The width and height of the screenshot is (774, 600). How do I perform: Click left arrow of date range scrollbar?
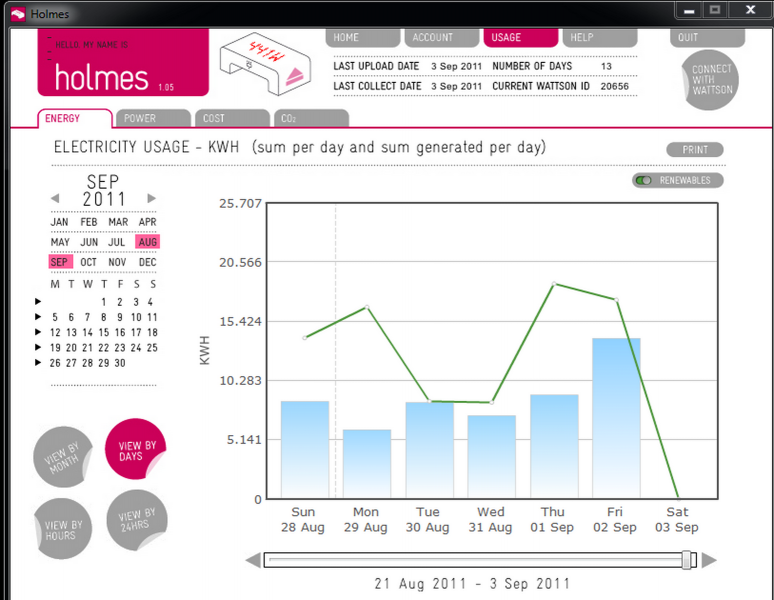click(x=253, y=561)
